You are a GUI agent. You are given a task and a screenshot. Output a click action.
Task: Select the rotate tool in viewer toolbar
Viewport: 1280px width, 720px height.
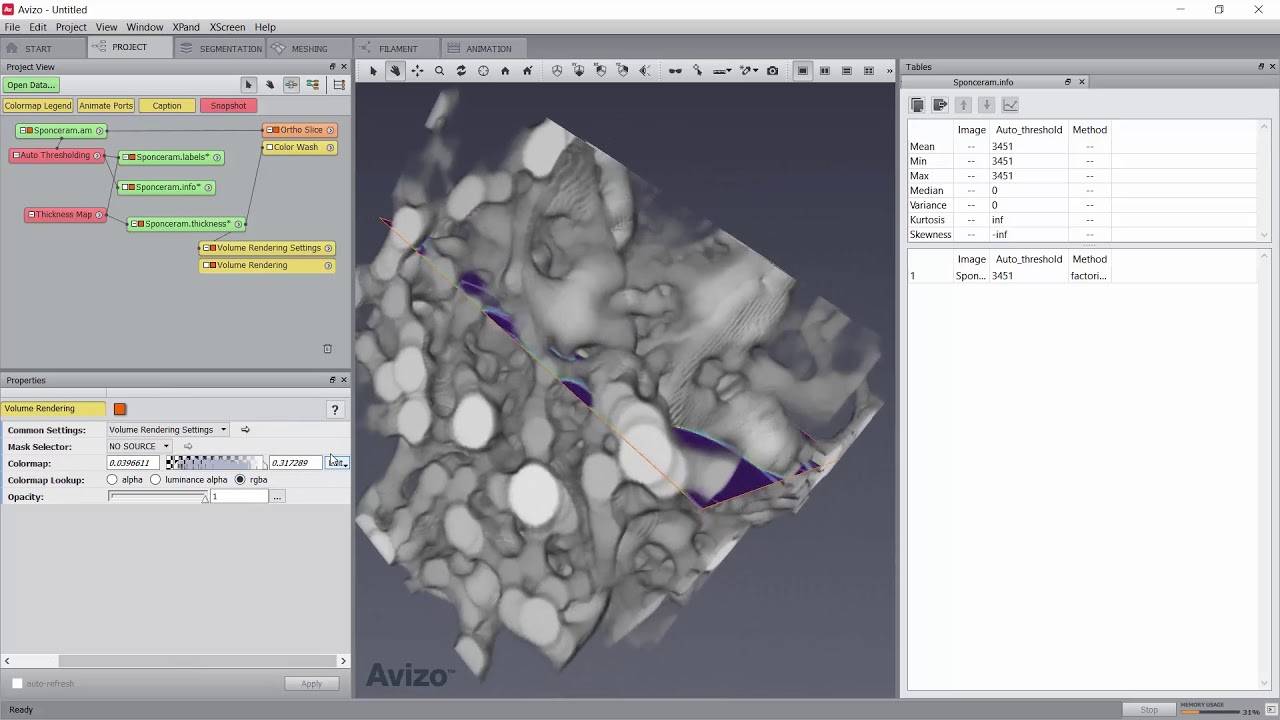click(x=461, y=71)
